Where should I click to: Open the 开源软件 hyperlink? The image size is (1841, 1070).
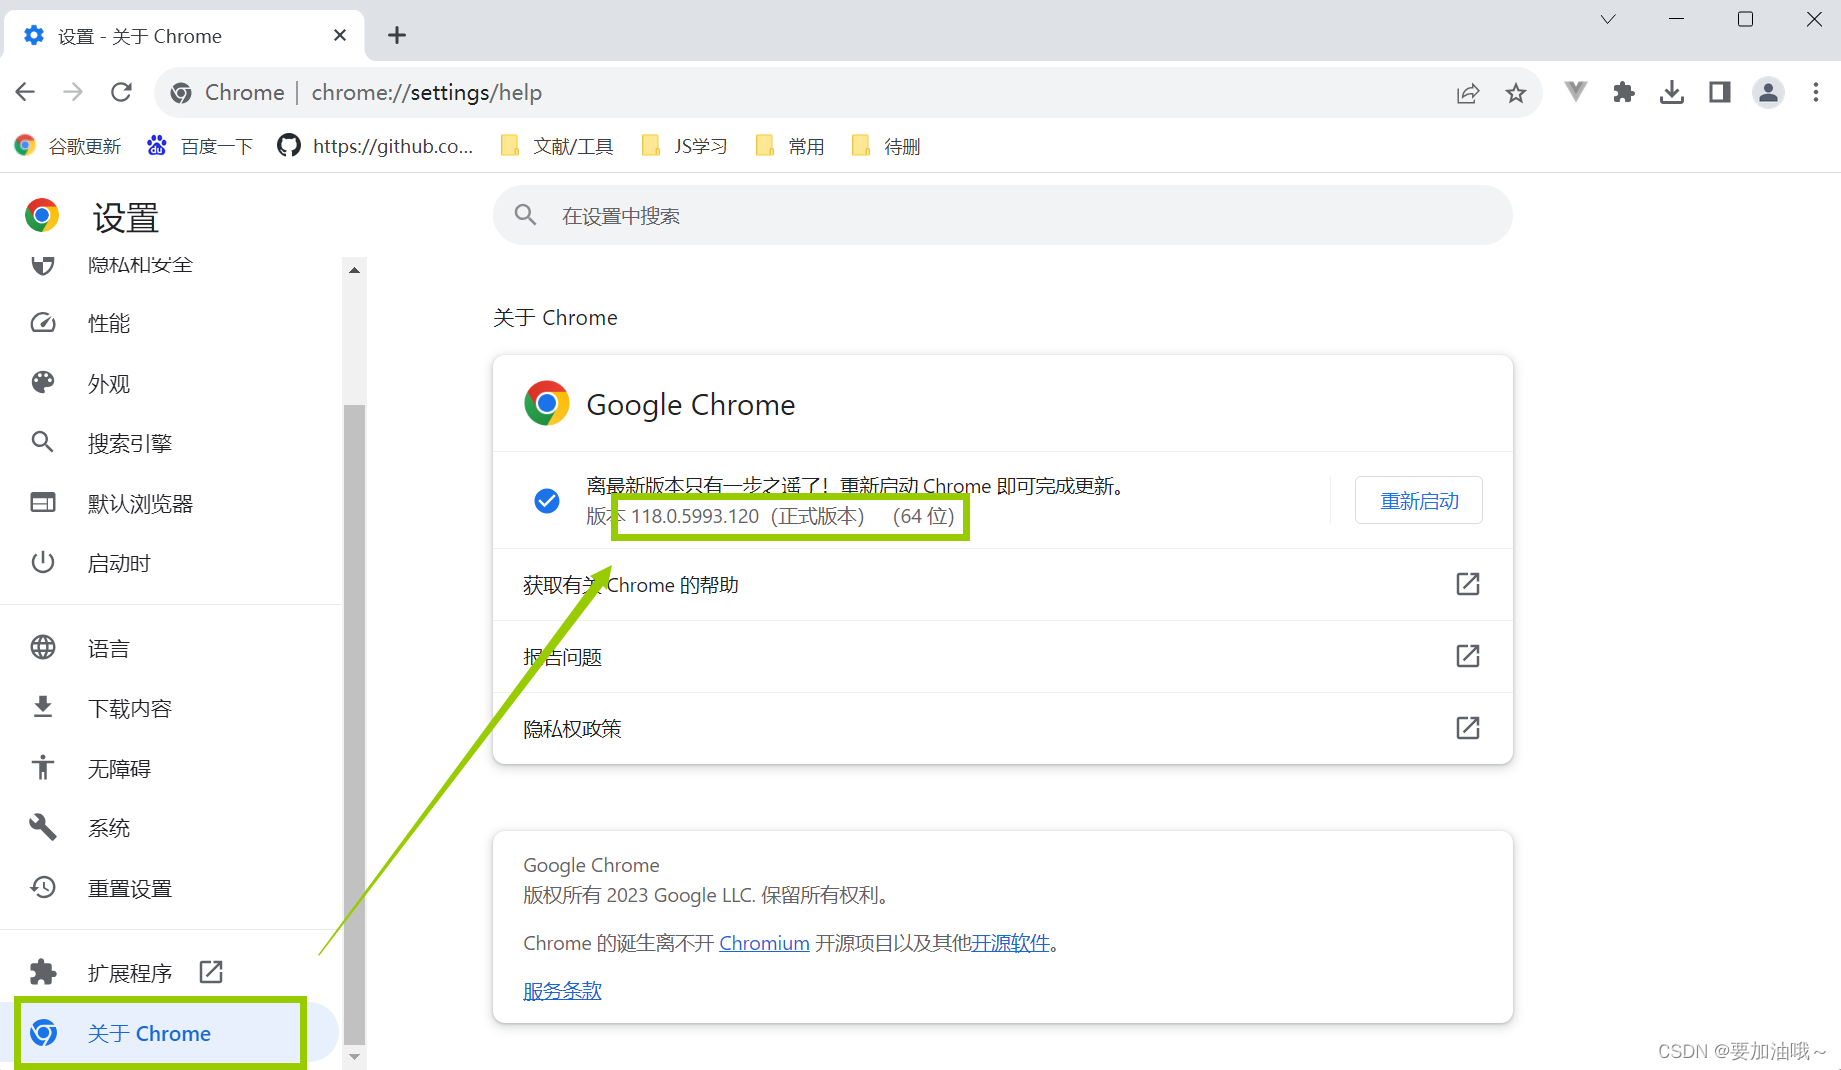coord(1011,943)
